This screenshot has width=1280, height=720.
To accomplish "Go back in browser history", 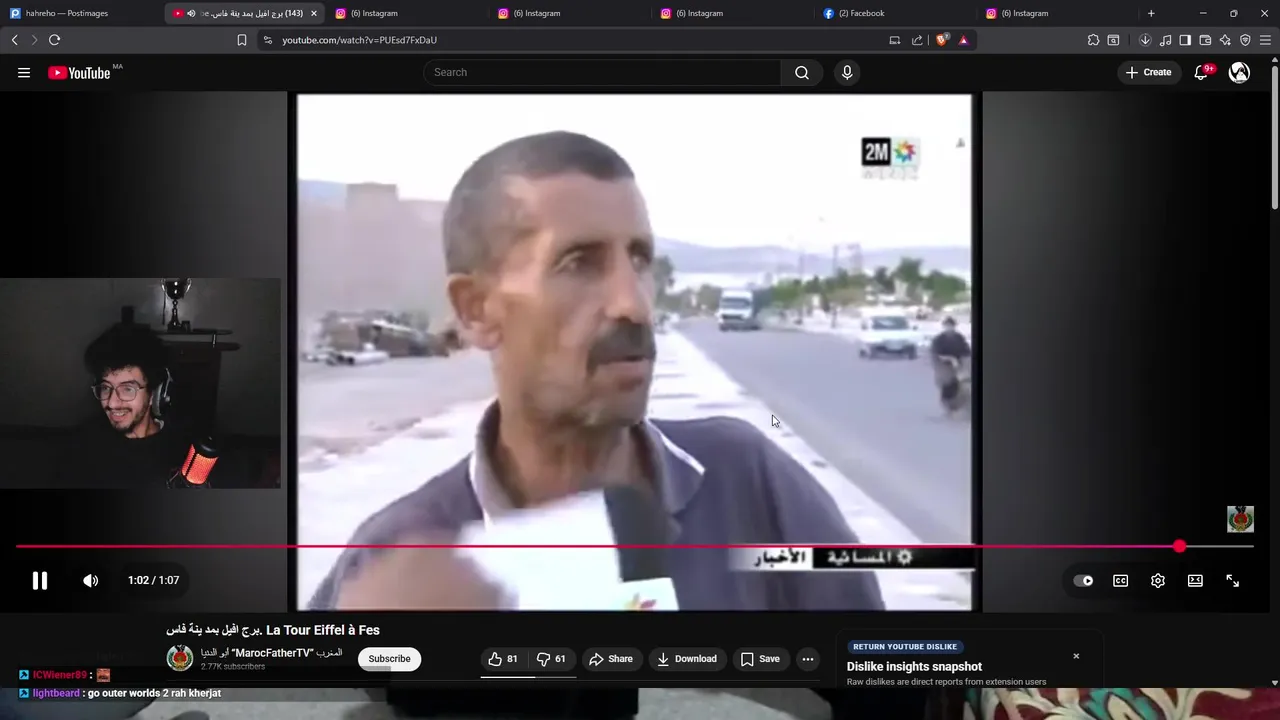I will (14, 40).
